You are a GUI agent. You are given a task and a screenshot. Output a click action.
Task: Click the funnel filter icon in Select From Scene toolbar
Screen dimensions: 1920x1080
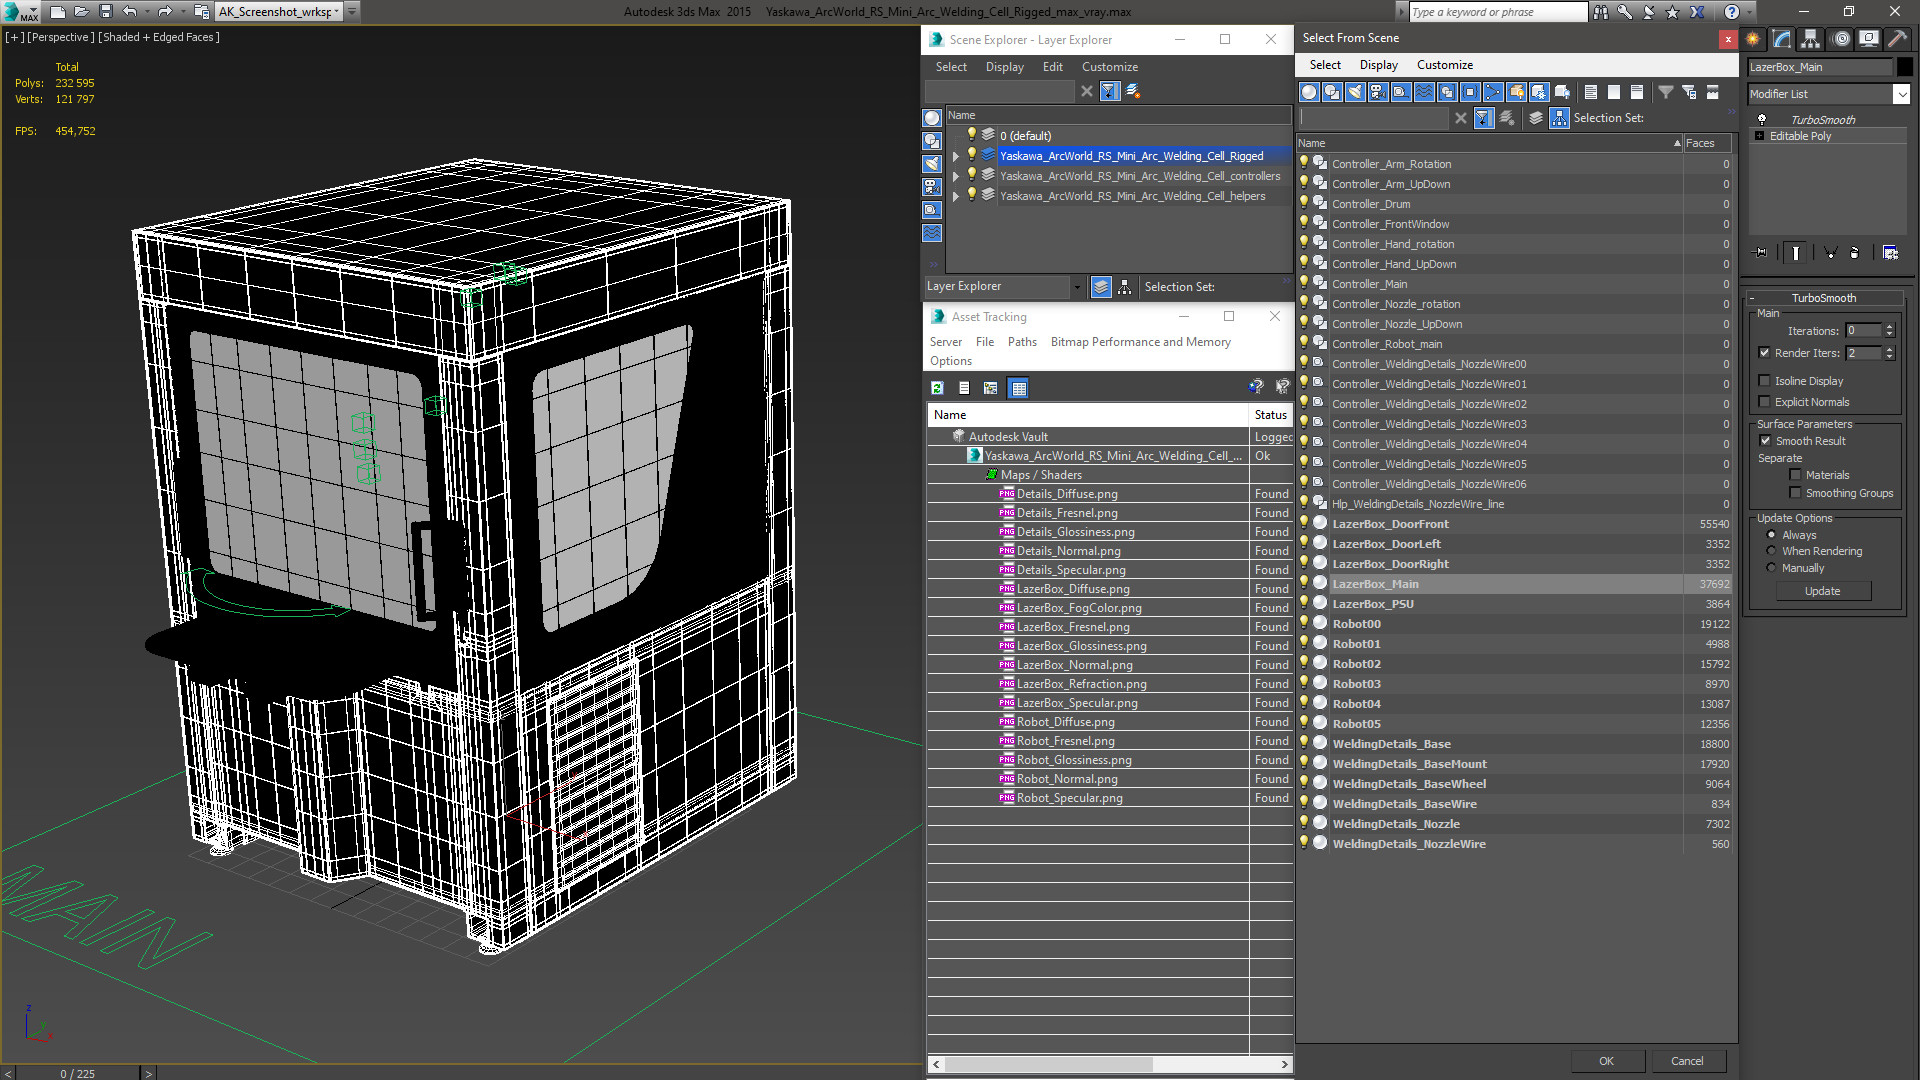pyautogui.click(x=1666, y=92)
